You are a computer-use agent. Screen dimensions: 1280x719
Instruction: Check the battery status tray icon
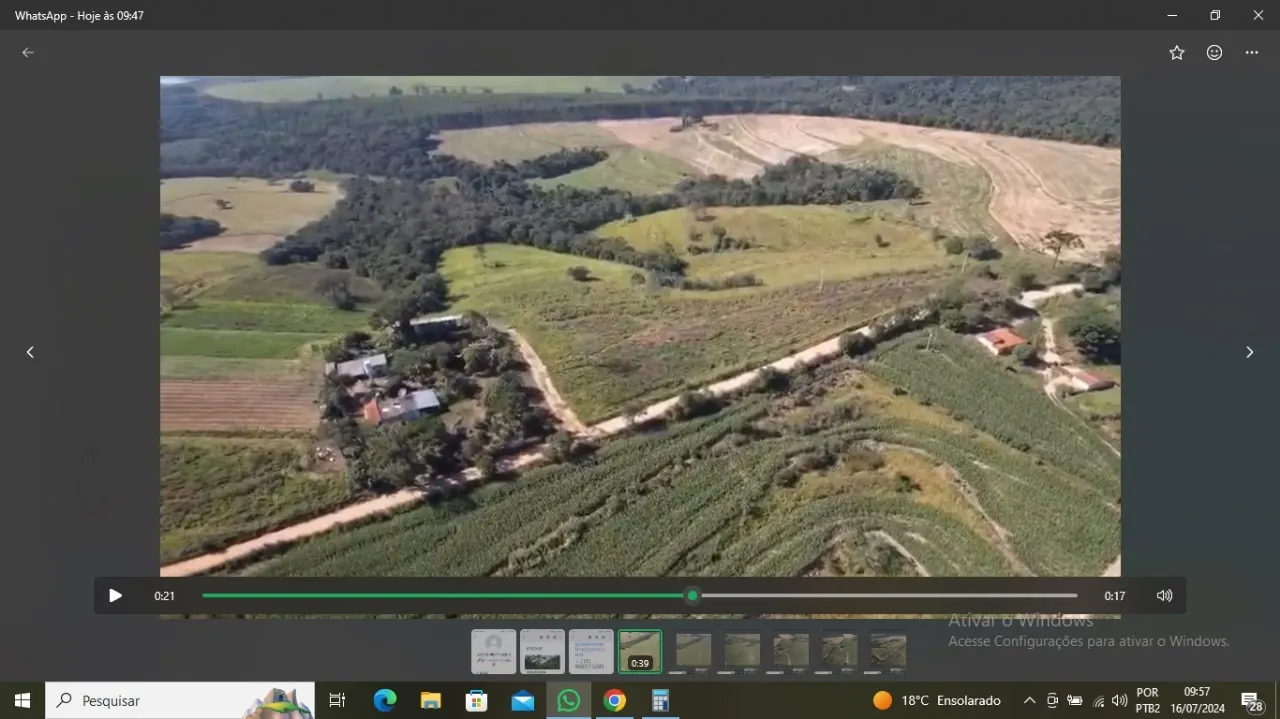click(1075, 701)
